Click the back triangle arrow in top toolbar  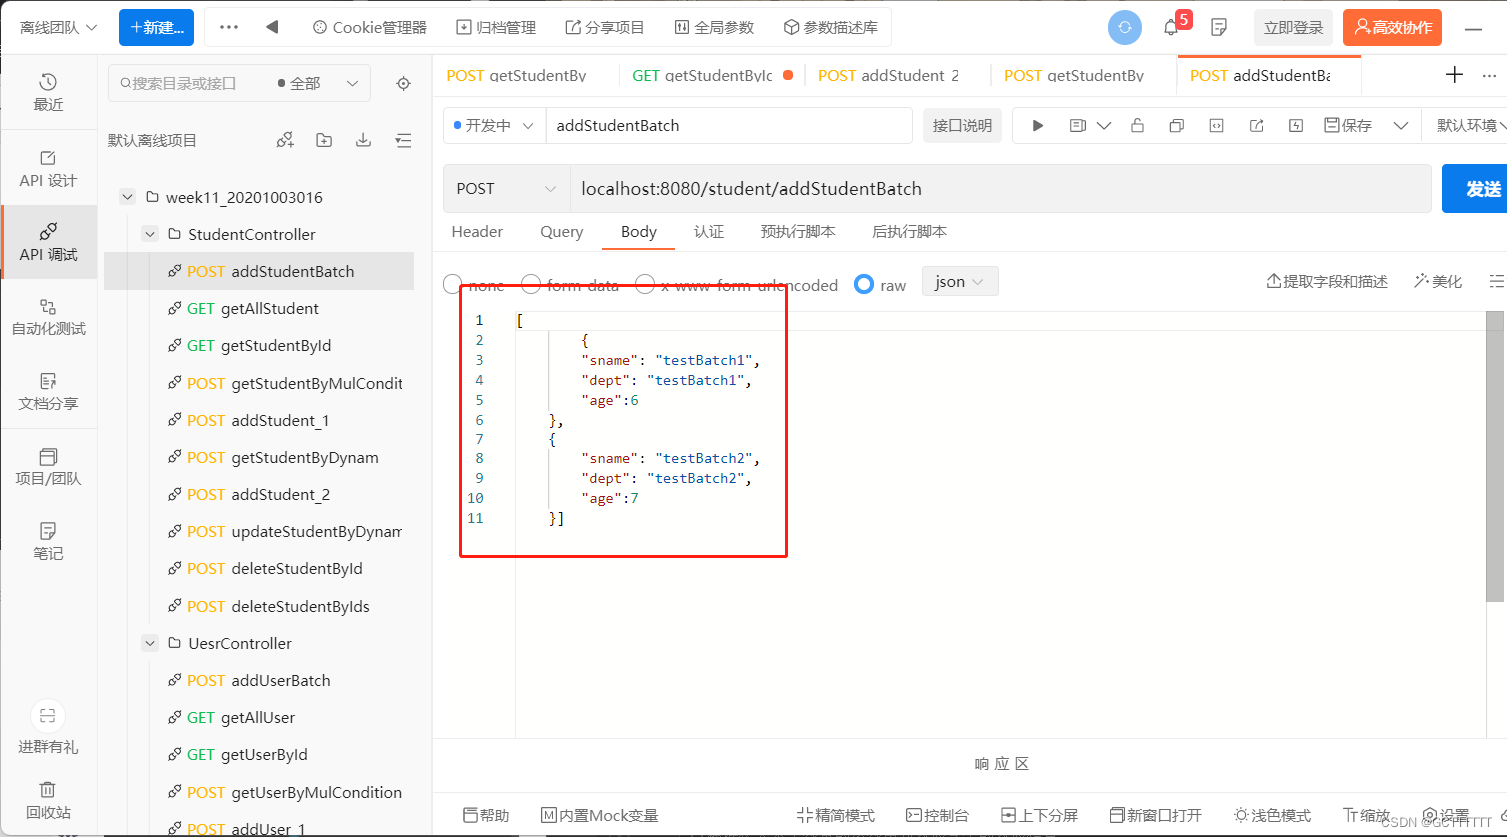272,27
